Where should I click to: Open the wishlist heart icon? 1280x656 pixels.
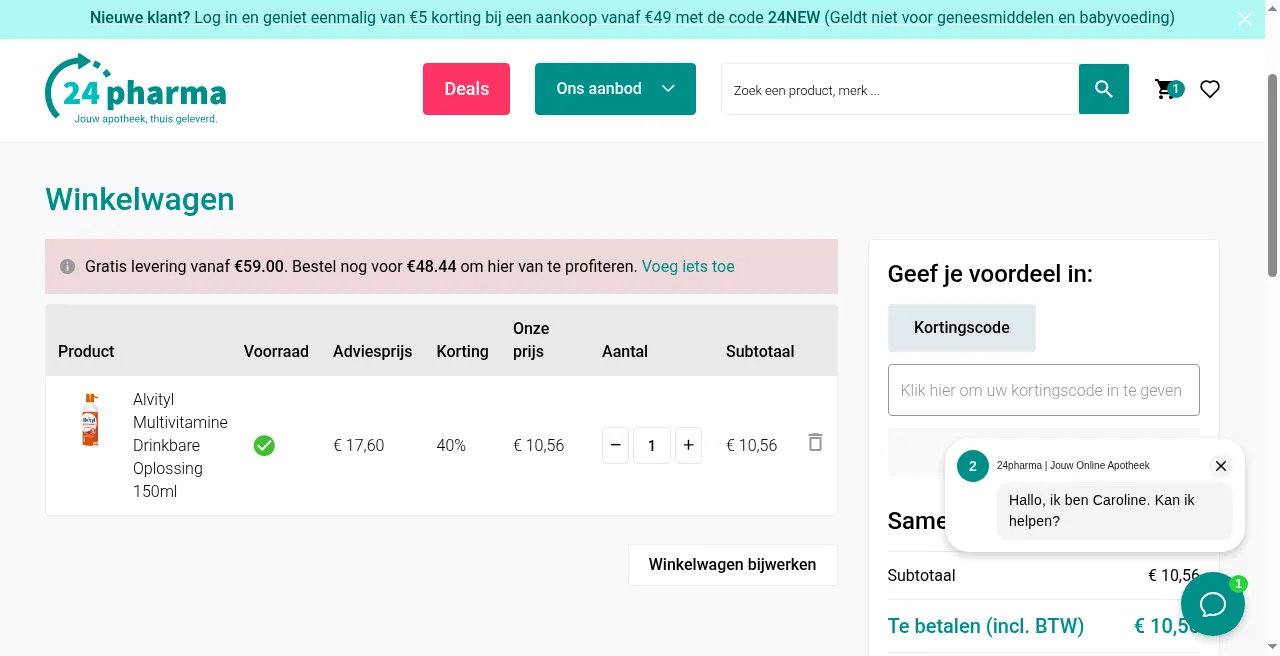1210,89
